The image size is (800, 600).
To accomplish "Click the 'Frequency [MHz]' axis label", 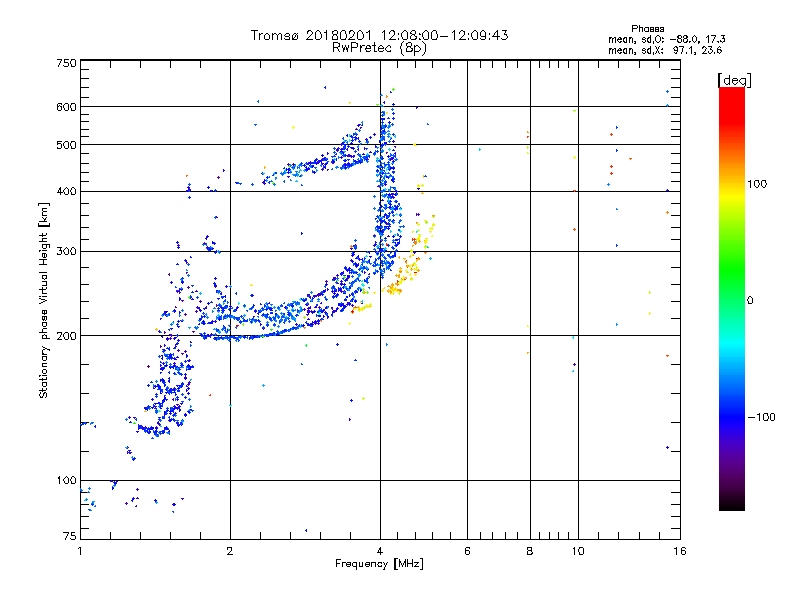I will click(x=379, y=564).
